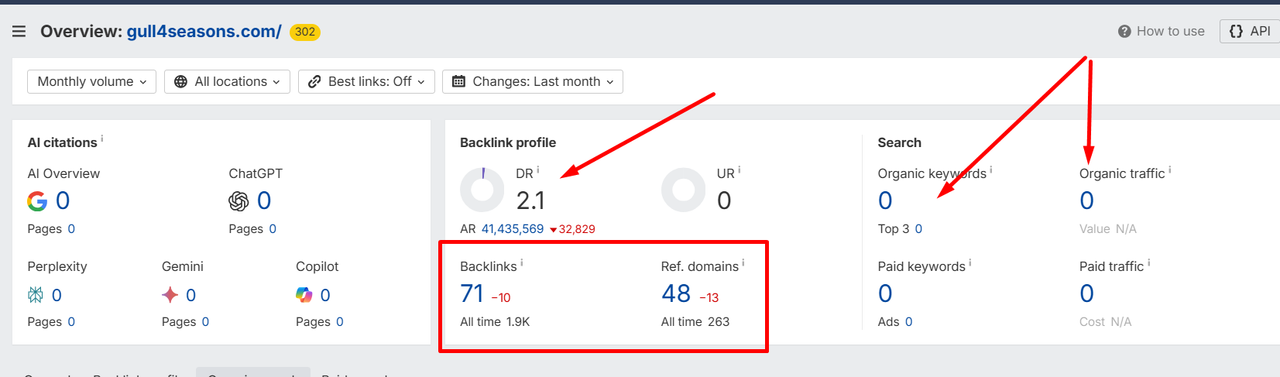This screenshot has width=1280, height=377.
Task: Click the How to use link text
Action: [x=1171, y=31]
